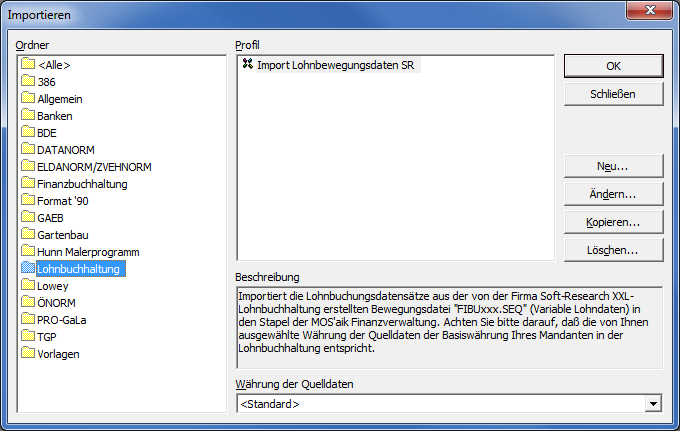Click the ELDANORM/ZVEHNORM folder icon
The image size is (680, 431).
[x=28, y=166]
